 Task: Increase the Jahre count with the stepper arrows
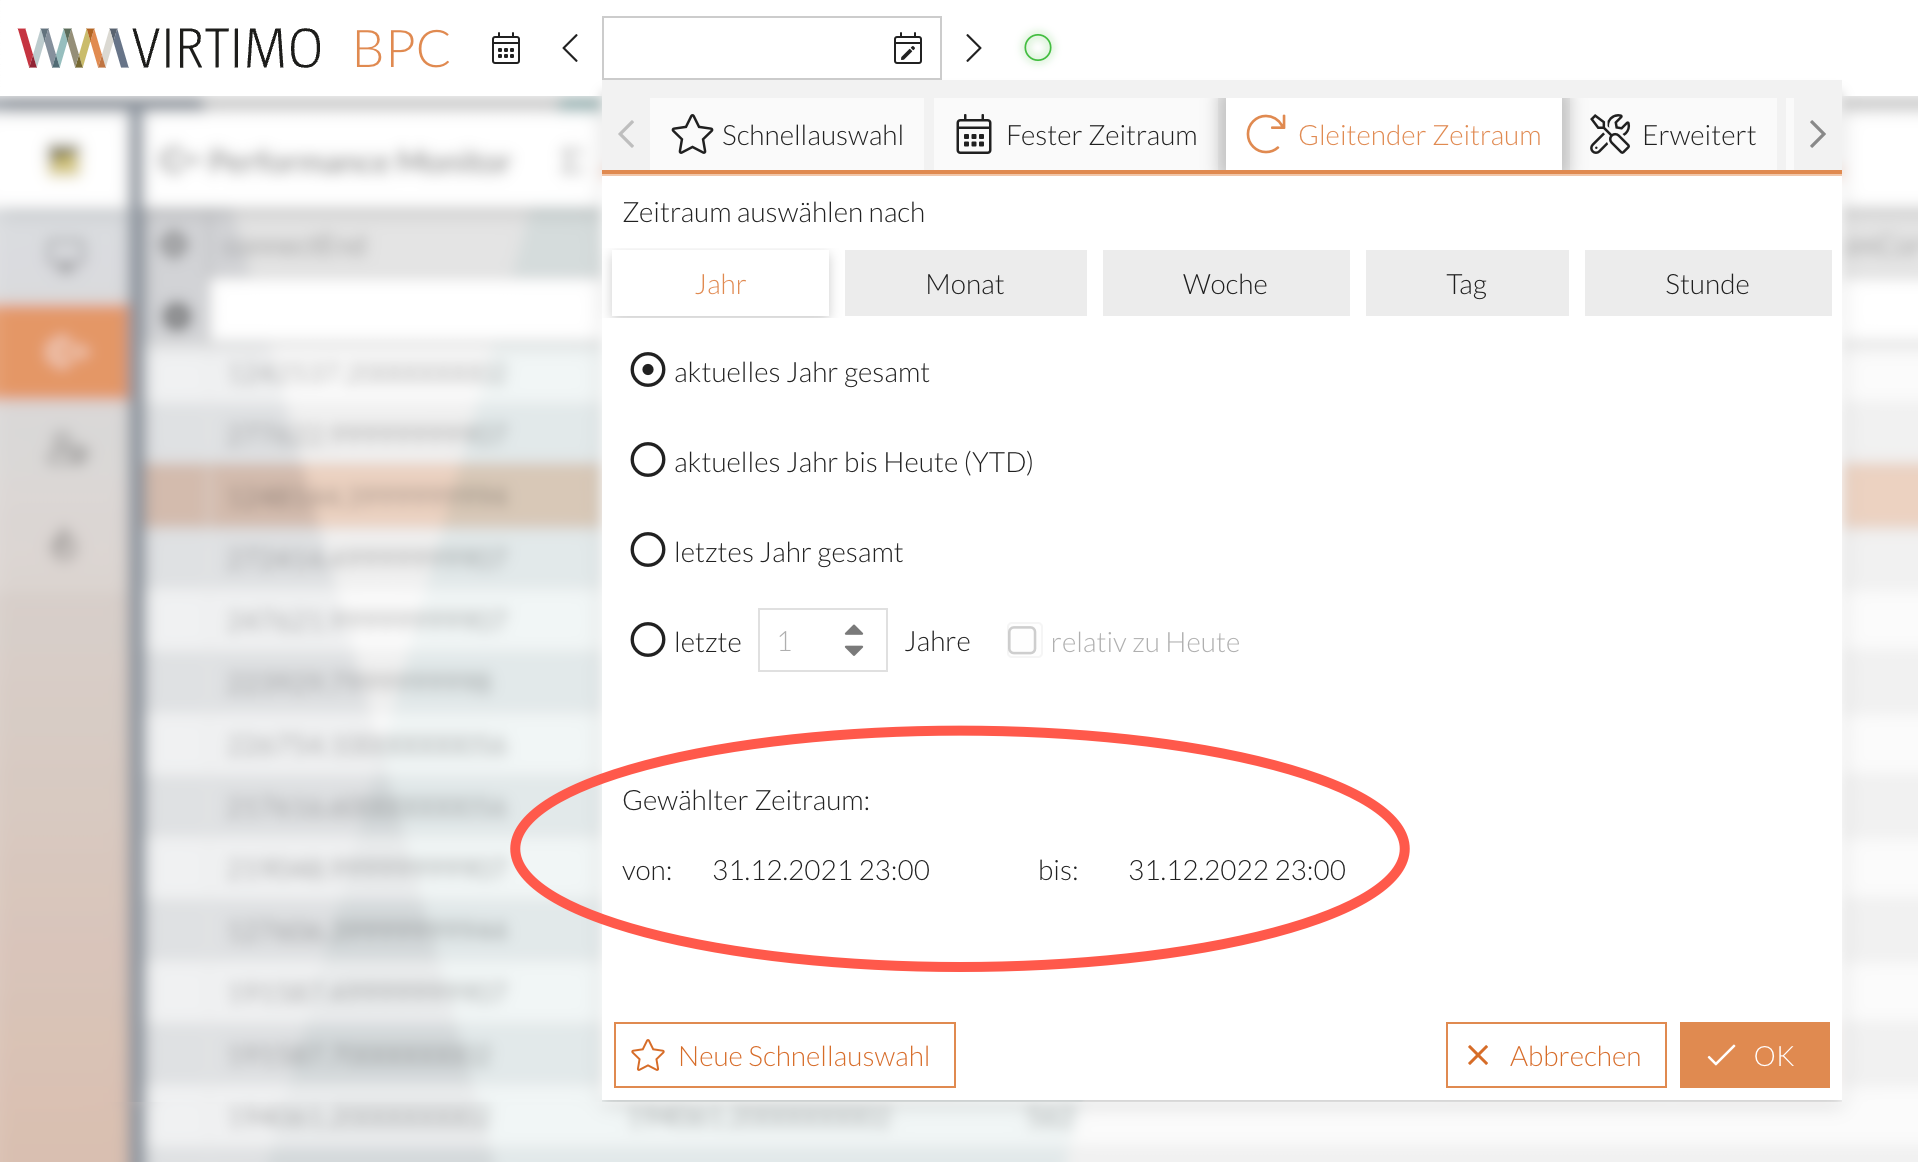854,631
